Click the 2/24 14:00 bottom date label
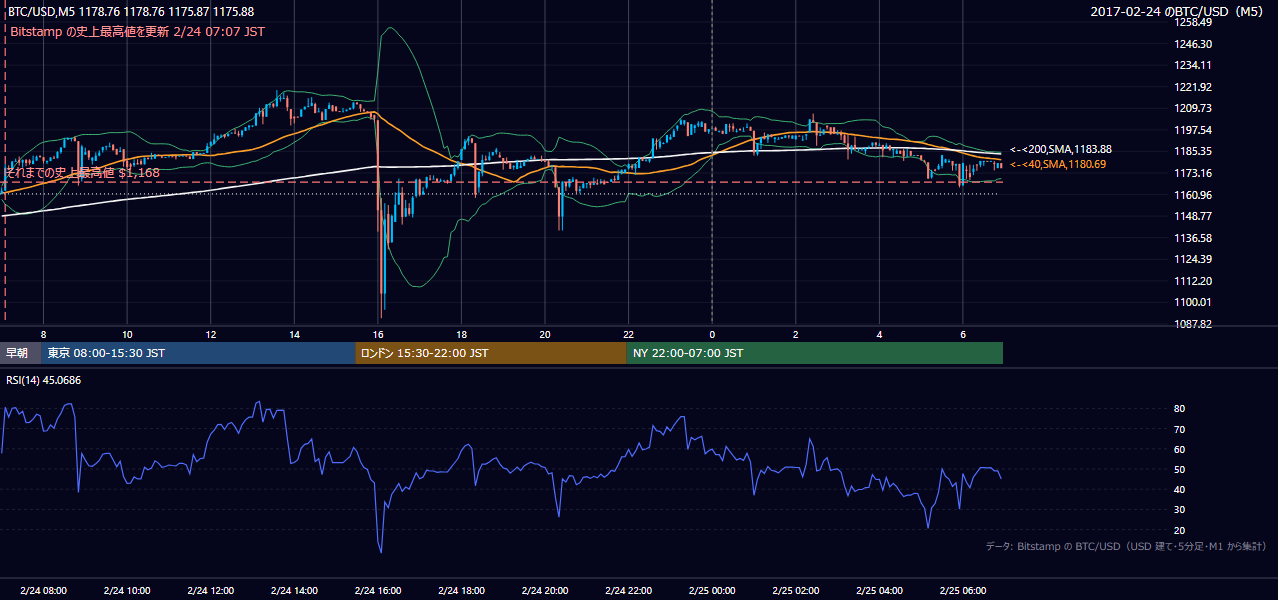This screenshot has height=600, width=1278. [294, 590]
